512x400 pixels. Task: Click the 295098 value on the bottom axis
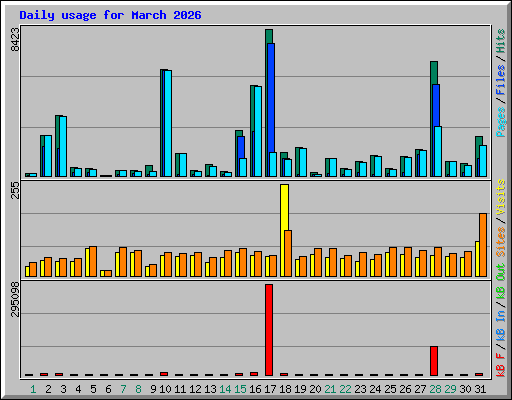[x=15, y=299]
